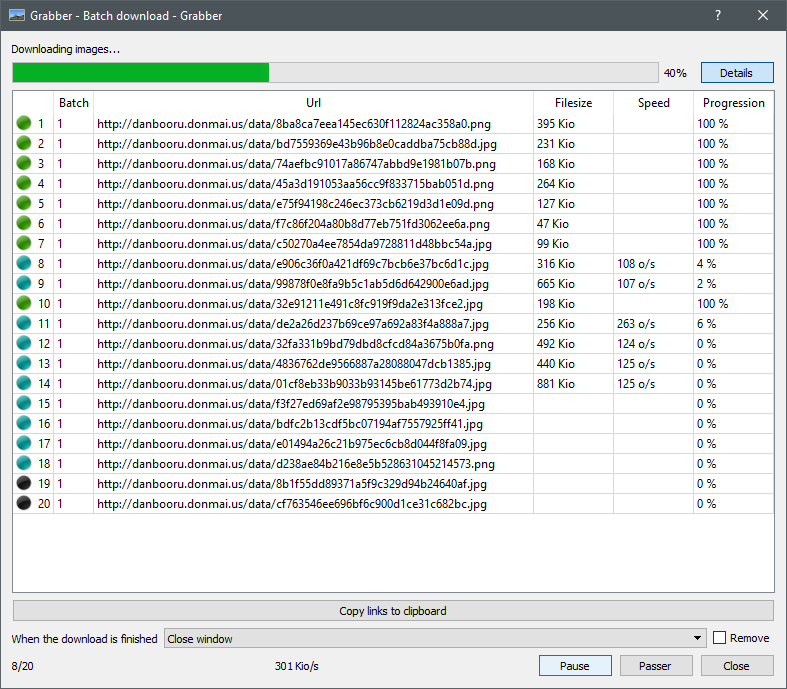Screen dimensions: 787x689
Task: Select the URL ending 45a3d191053aa56cc9f833715bab051d.png
Action: pyautogui.click(x=295, y=184)
